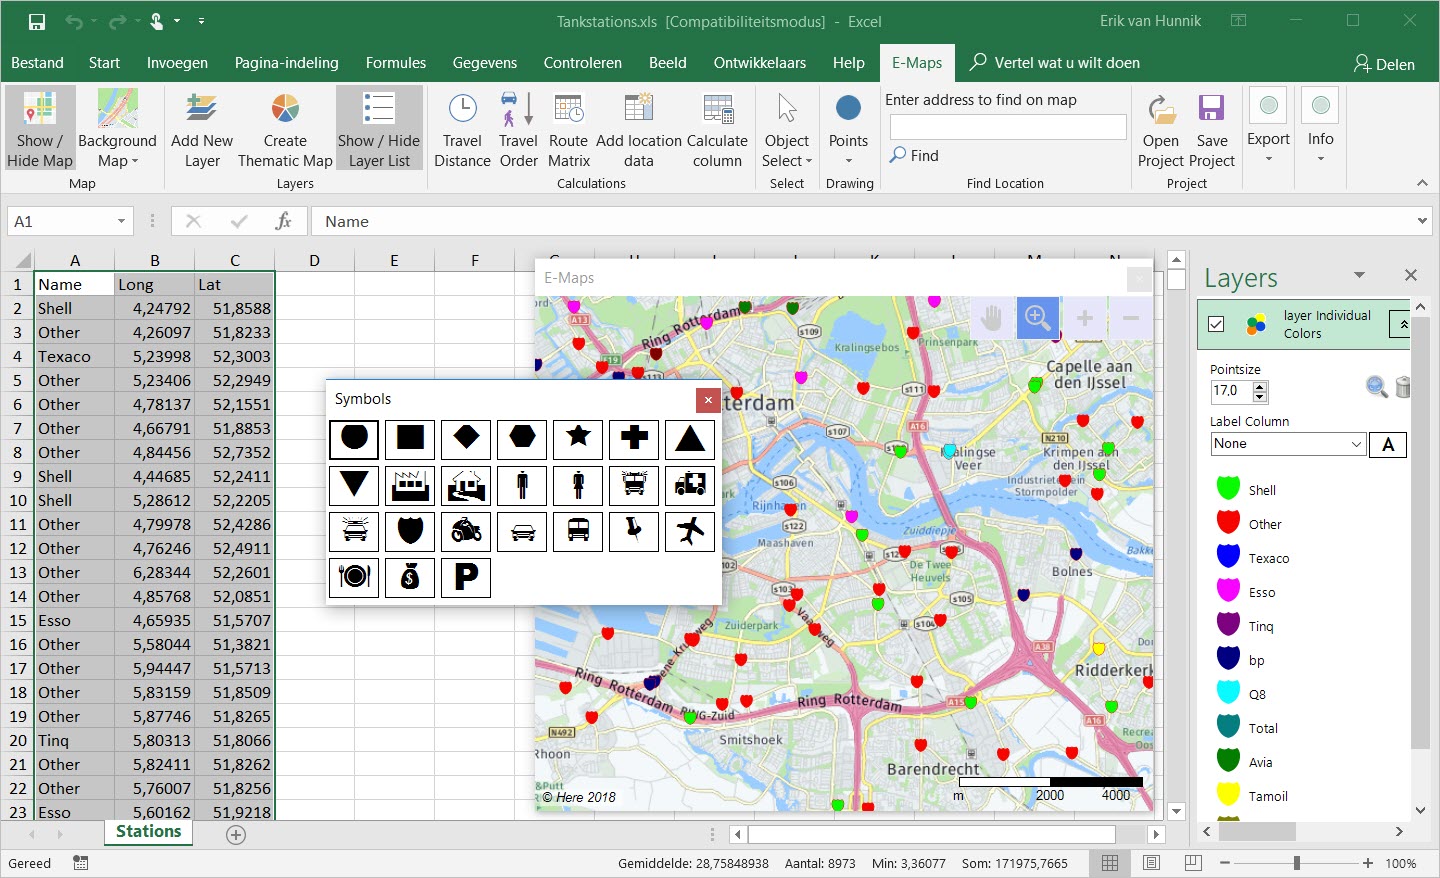The image size is (1440, 878).
Task: Zoom in with the map plus button
Action: [x=1084, y=318]
